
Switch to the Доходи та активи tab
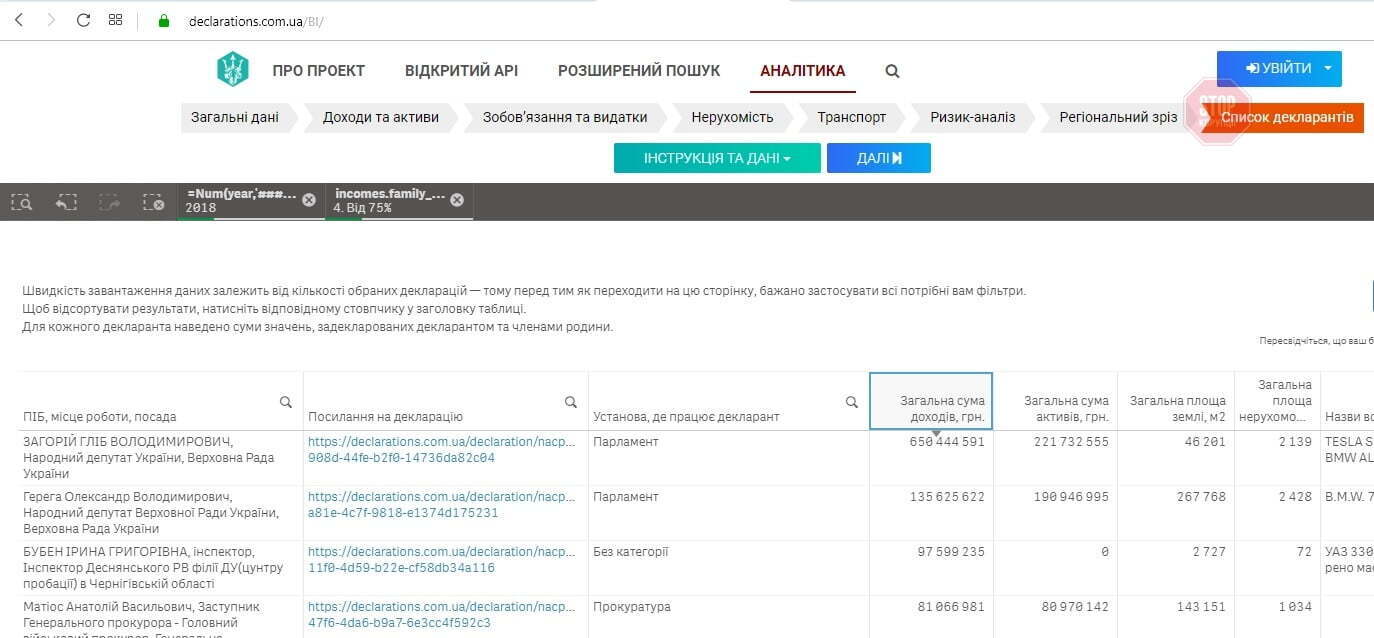click(x=380, y=117)
